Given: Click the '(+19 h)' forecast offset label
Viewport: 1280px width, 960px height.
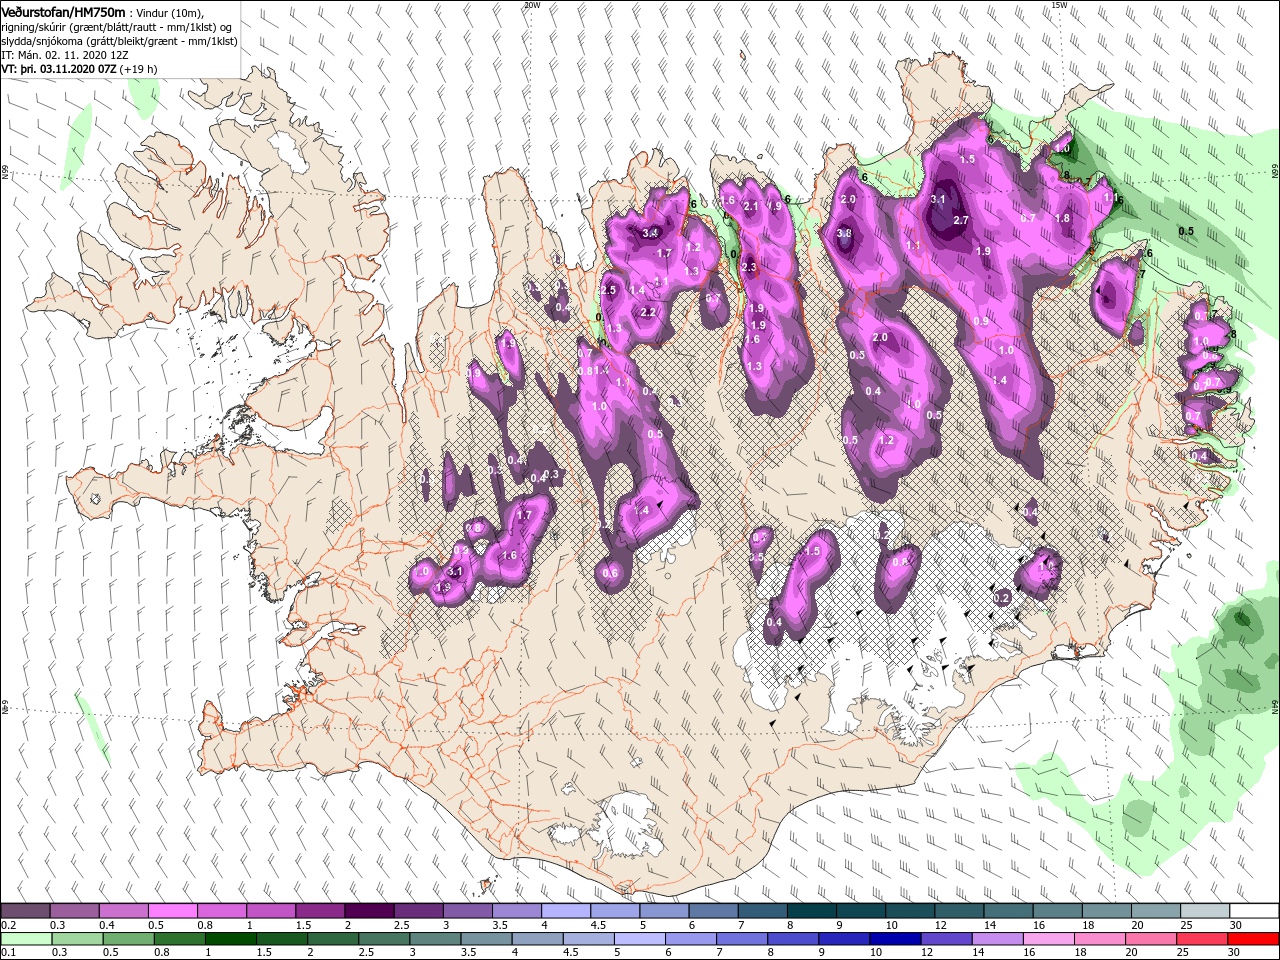Looking at the screenshot, I should (x=138, y=70).
